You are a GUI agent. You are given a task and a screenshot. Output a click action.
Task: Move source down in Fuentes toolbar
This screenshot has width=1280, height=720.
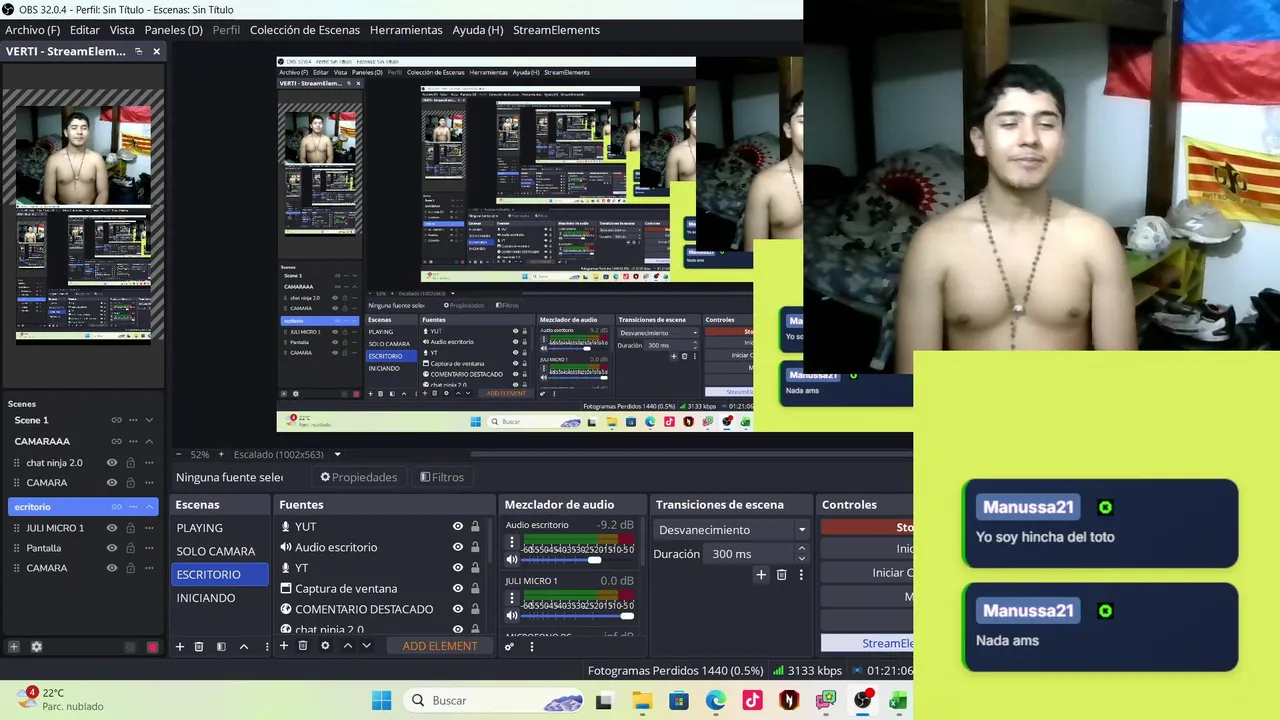[x=366, y=646]
